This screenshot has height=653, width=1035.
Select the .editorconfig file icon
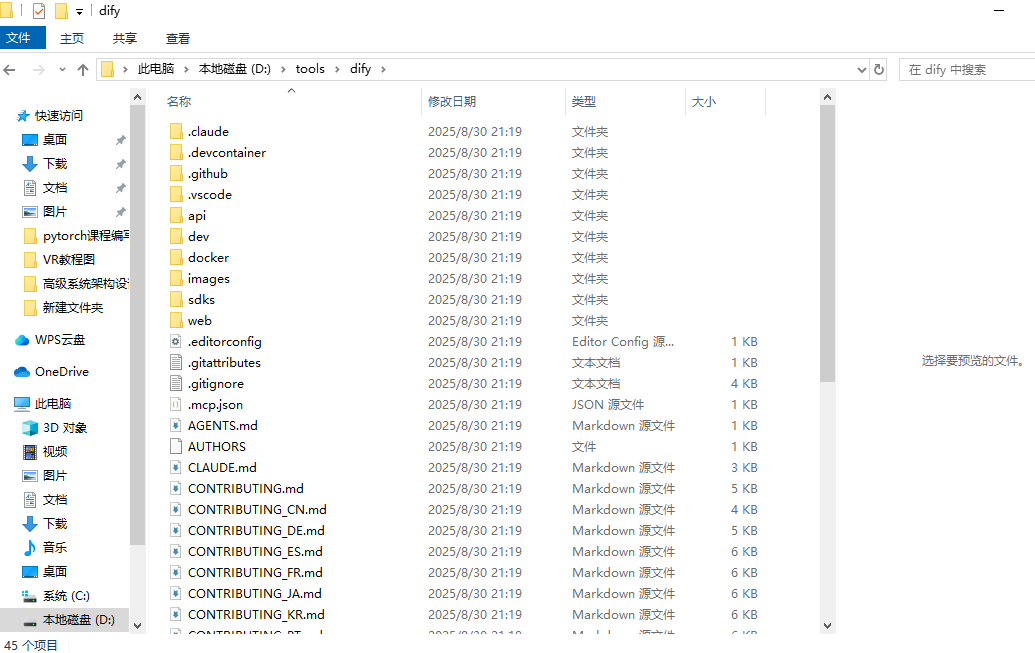[176, 341]
